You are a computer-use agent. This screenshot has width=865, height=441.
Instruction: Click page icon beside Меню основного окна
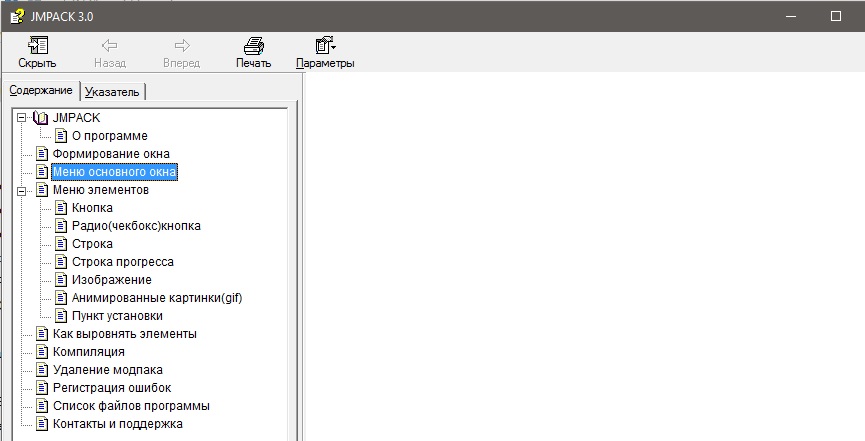[42, 172]
